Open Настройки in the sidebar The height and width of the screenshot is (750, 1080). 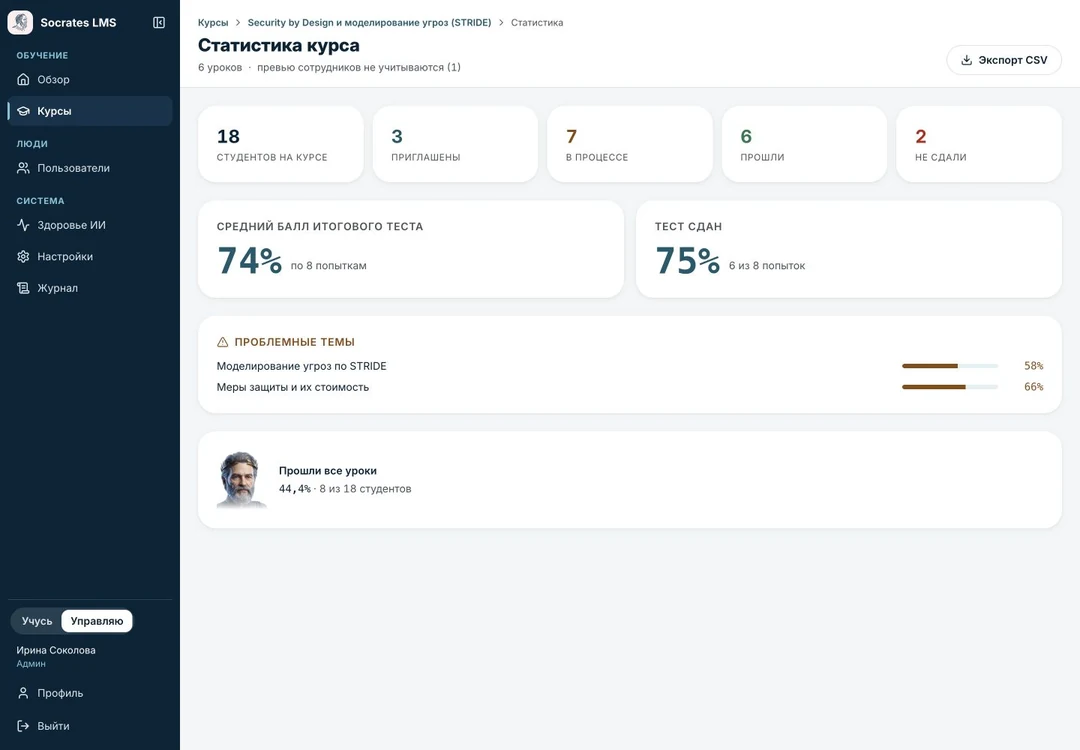[x=90, y=256]
